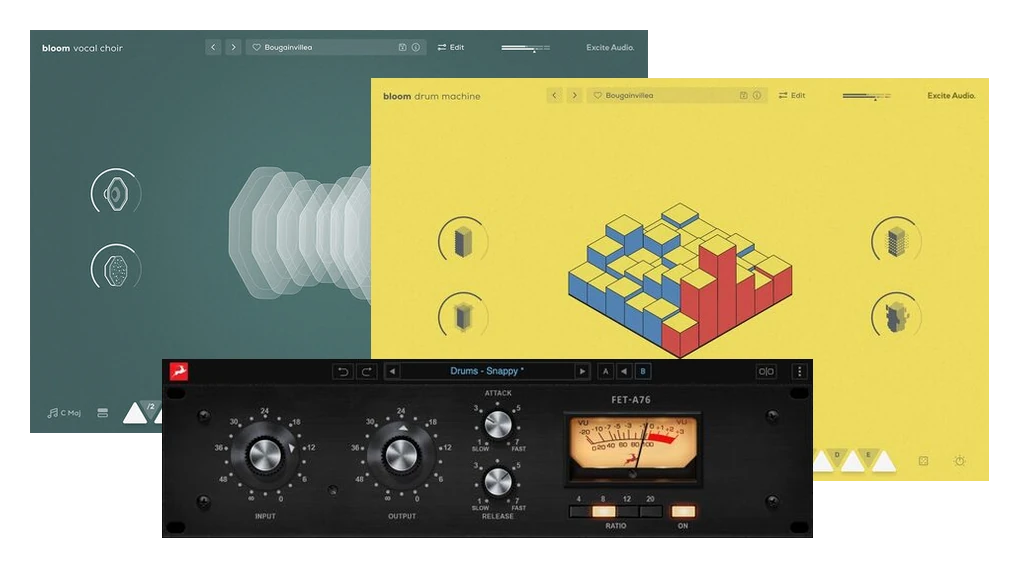The width and height of the screenshot is (1019, 568).
Task: Select ratio 12 button
Action: 627,511
